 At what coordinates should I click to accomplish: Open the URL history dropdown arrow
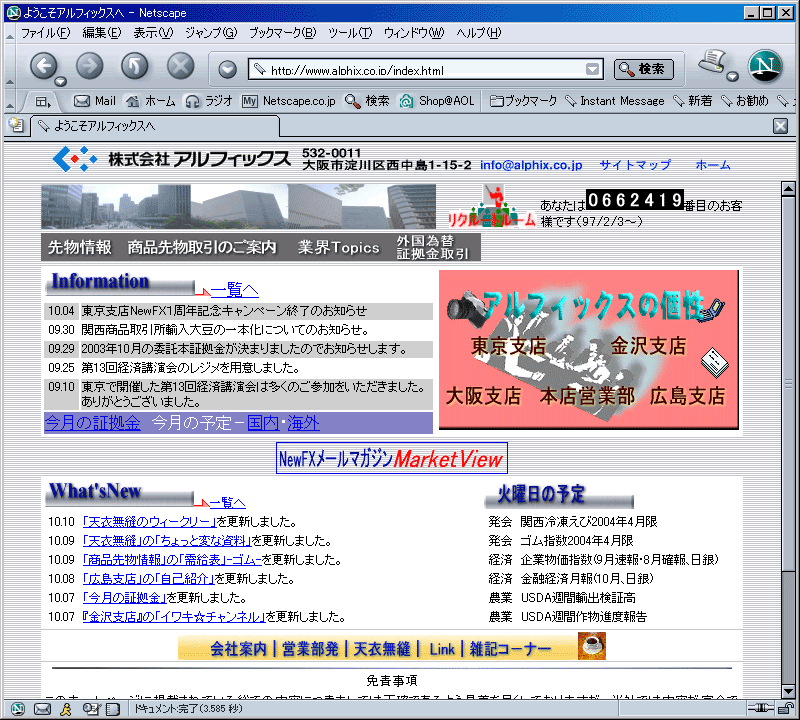(592, 69)
